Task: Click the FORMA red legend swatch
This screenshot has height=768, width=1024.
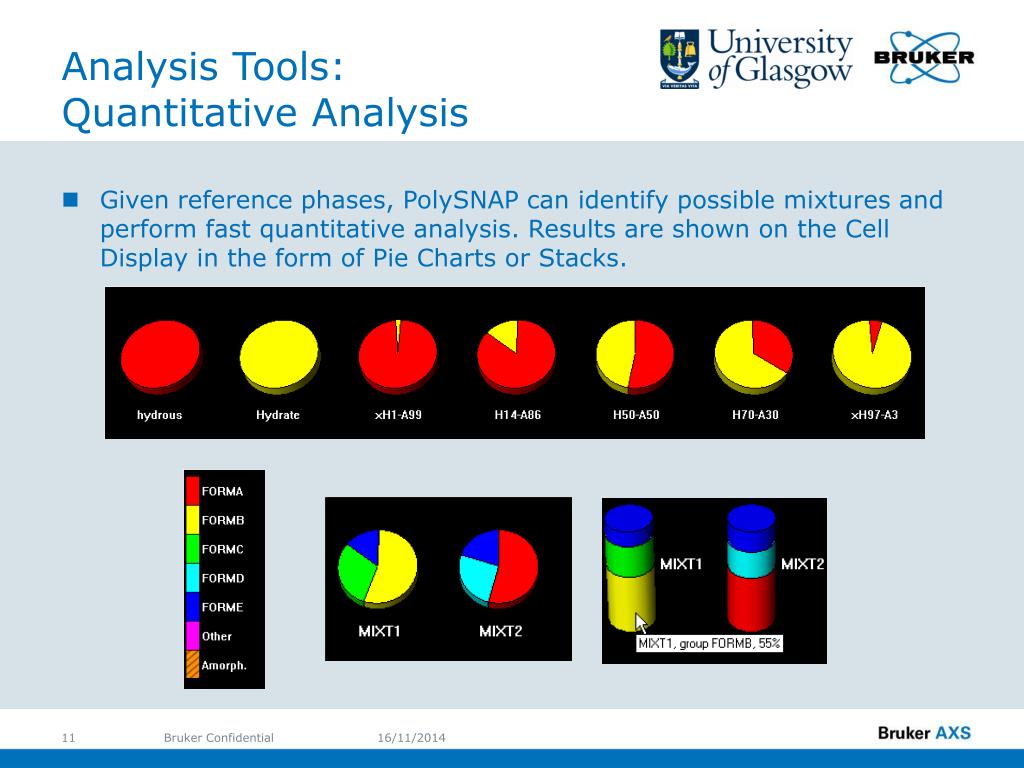Action: [193, 491]
